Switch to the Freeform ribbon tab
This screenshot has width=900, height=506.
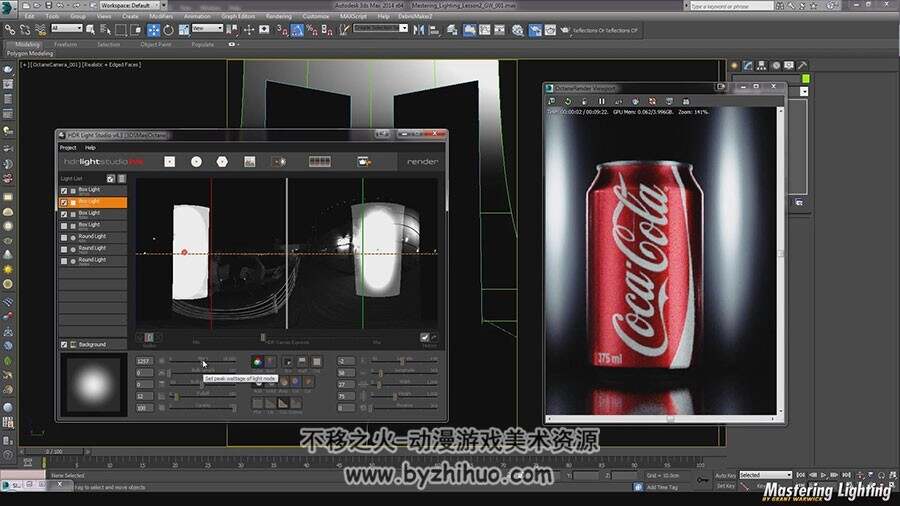[65, 44]
